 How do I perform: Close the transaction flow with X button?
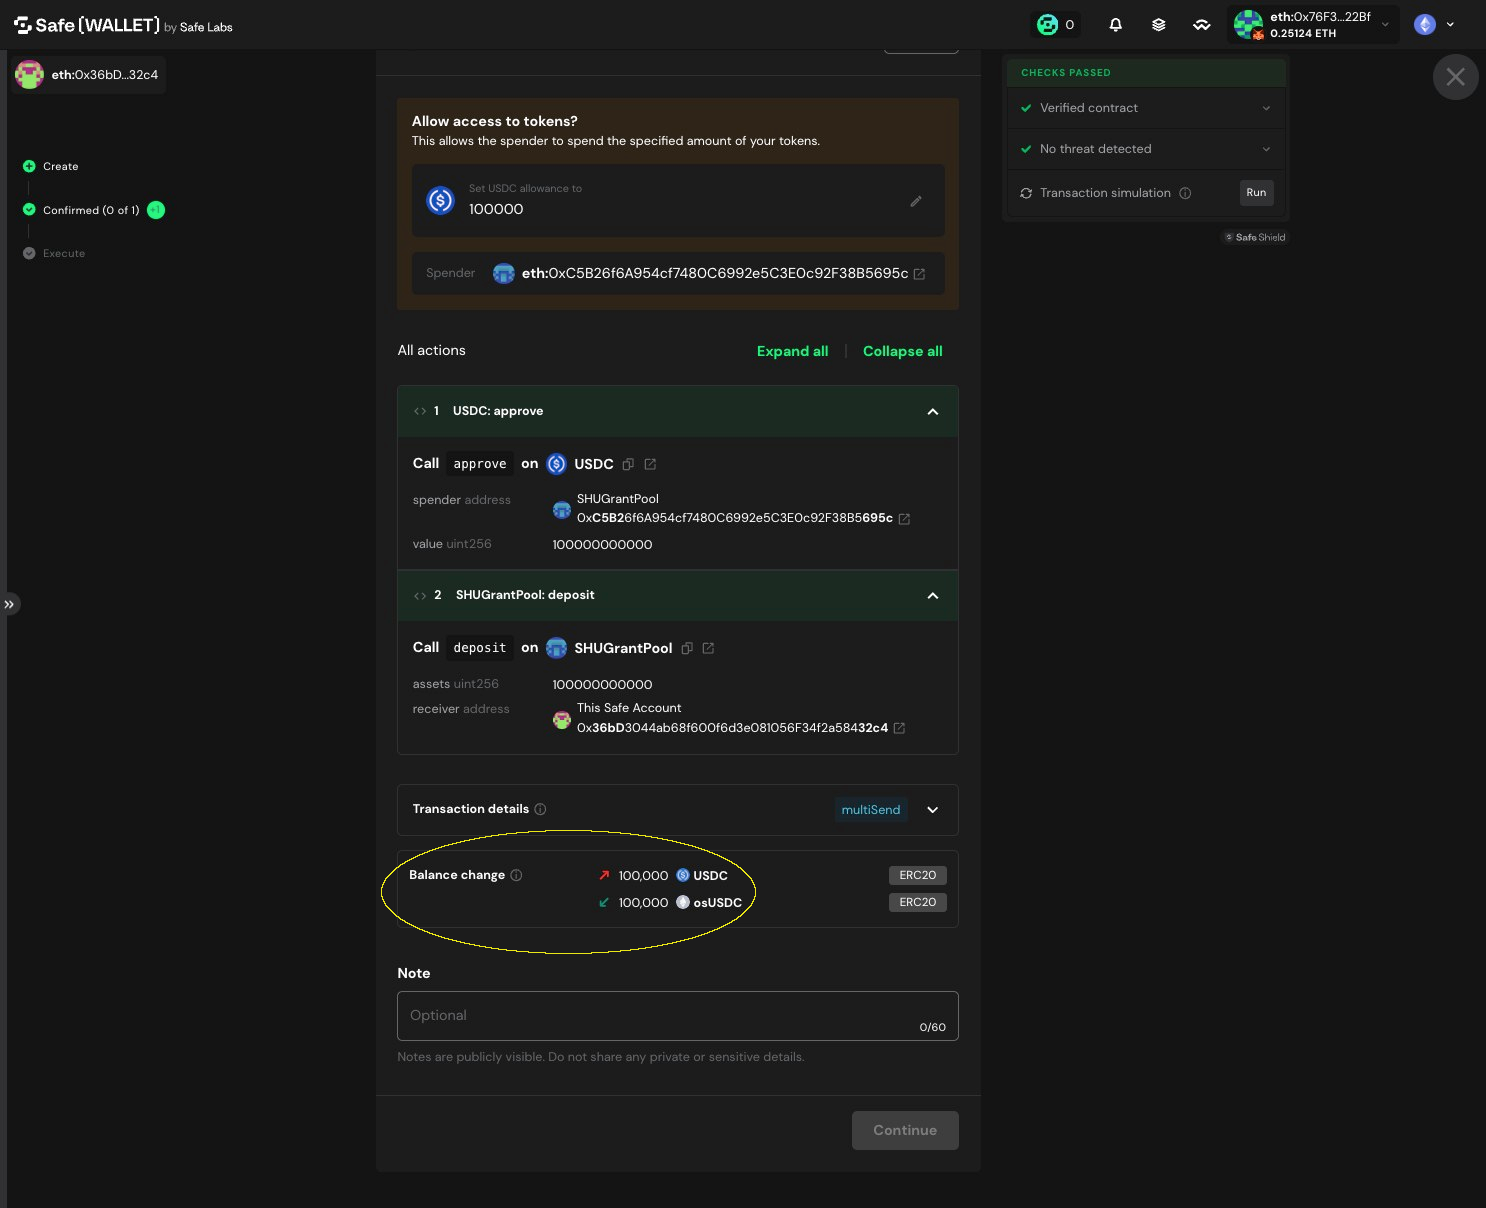[1455, 77]
